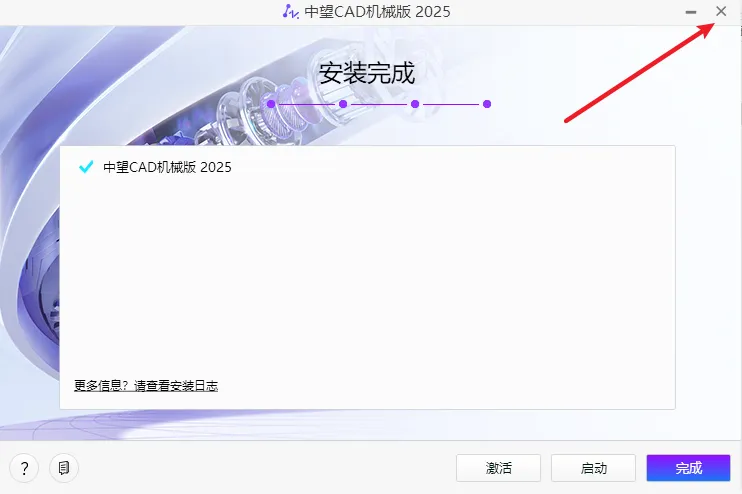Open the help question mark button
742x494 pixels.
24,468
